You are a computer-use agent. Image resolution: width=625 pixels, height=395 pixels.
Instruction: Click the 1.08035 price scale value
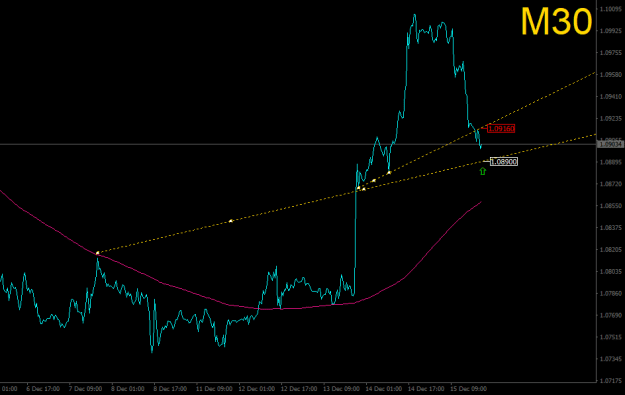(x=611, y=271)
